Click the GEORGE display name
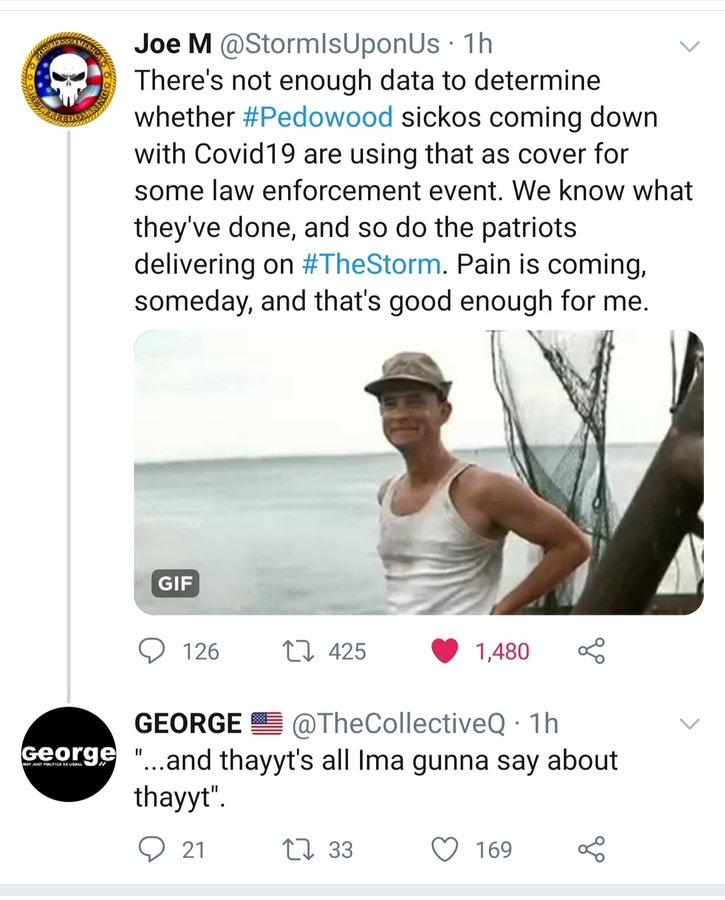 tap(188, 723)
